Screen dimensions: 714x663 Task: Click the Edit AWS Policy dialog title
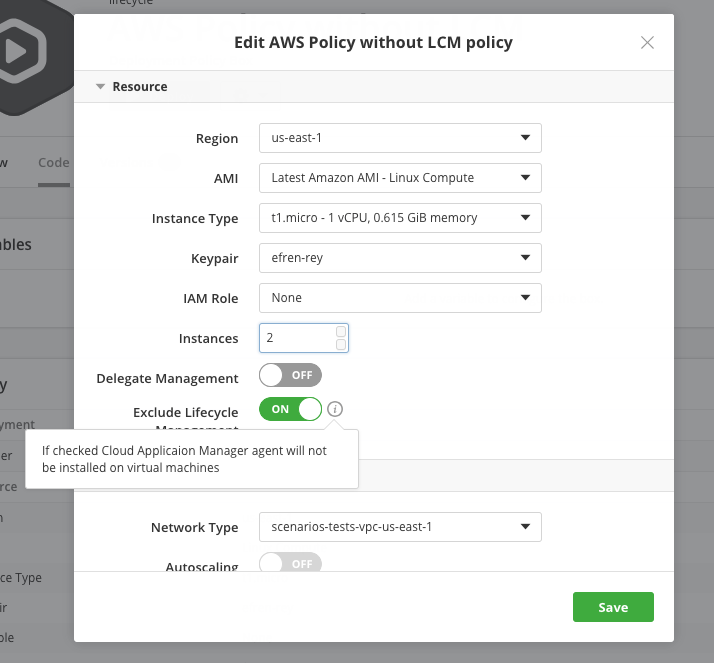point(373,42)
